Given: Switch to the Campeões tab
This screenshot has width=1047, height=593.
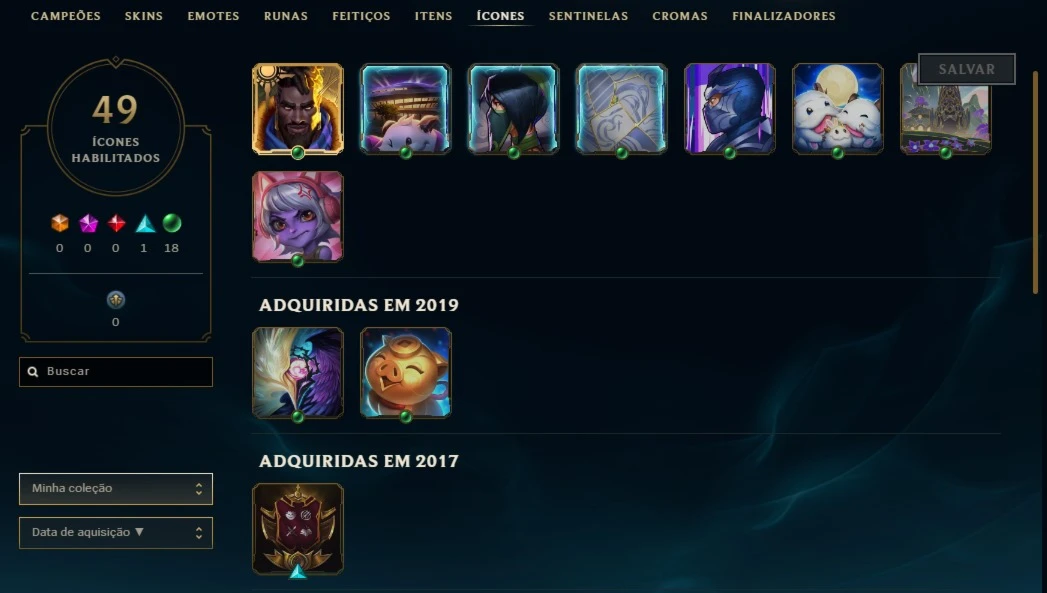Looking at the screenshot, I should pos(65,16).
